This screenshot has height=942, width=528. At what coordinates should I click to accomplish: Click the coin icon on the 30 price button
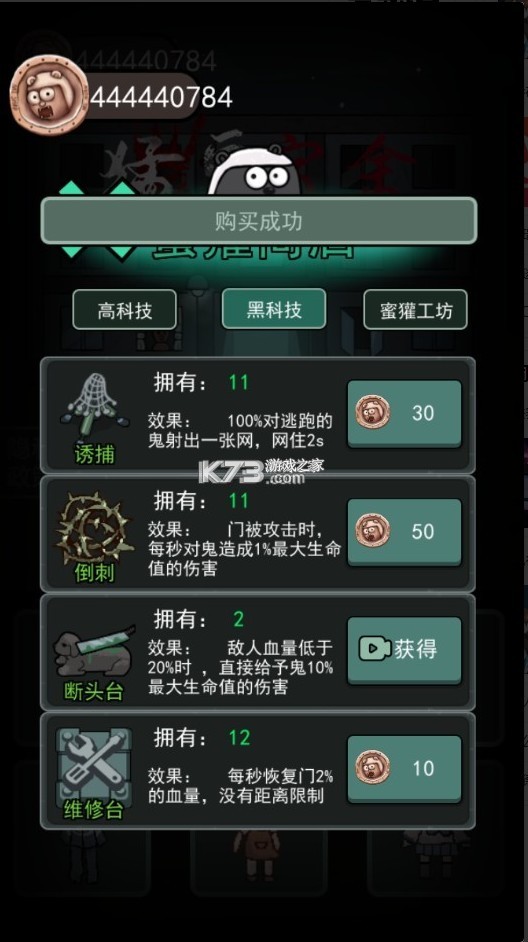pyautogui.click(x=372, y=413)
